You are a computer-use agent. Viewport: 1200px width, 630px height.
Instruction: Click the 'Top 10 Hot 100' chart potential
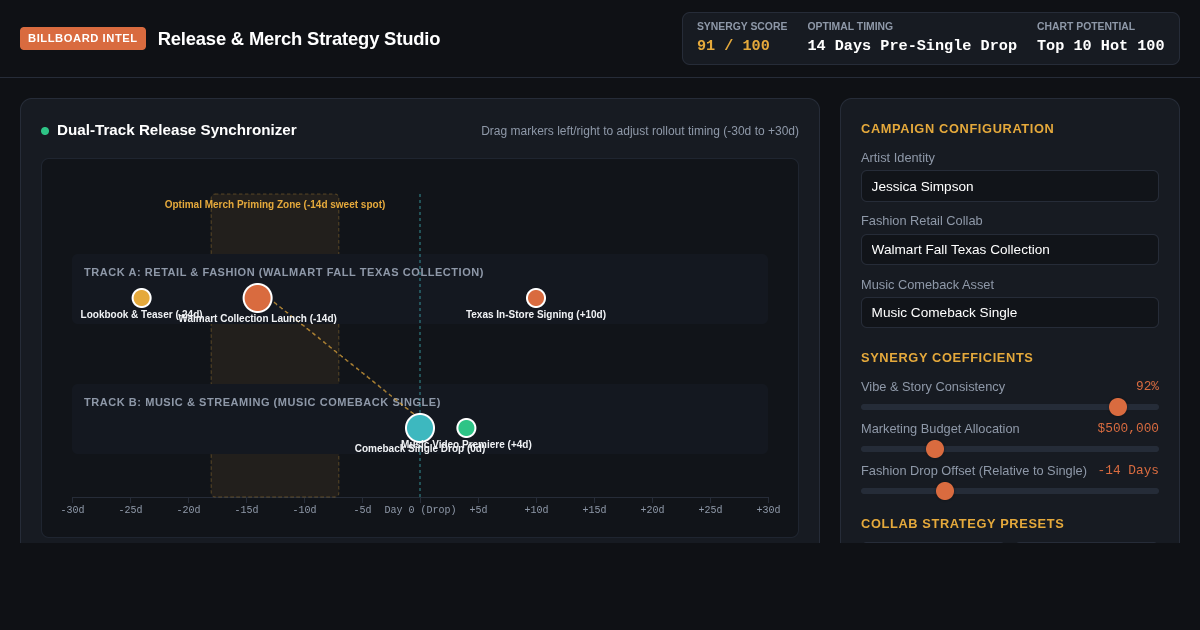(1100, 46)
